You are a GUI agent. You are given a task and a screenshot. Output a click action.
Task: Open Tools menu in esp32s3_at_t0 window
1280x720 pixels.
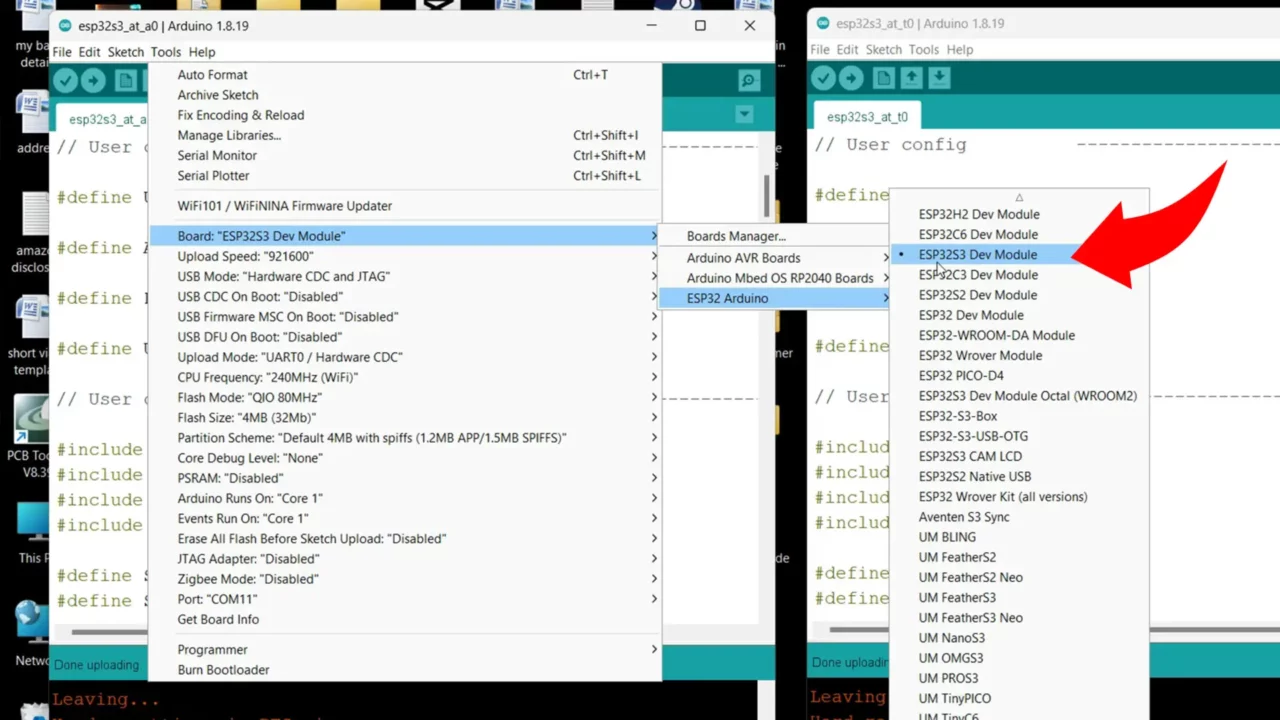(924, 49)
